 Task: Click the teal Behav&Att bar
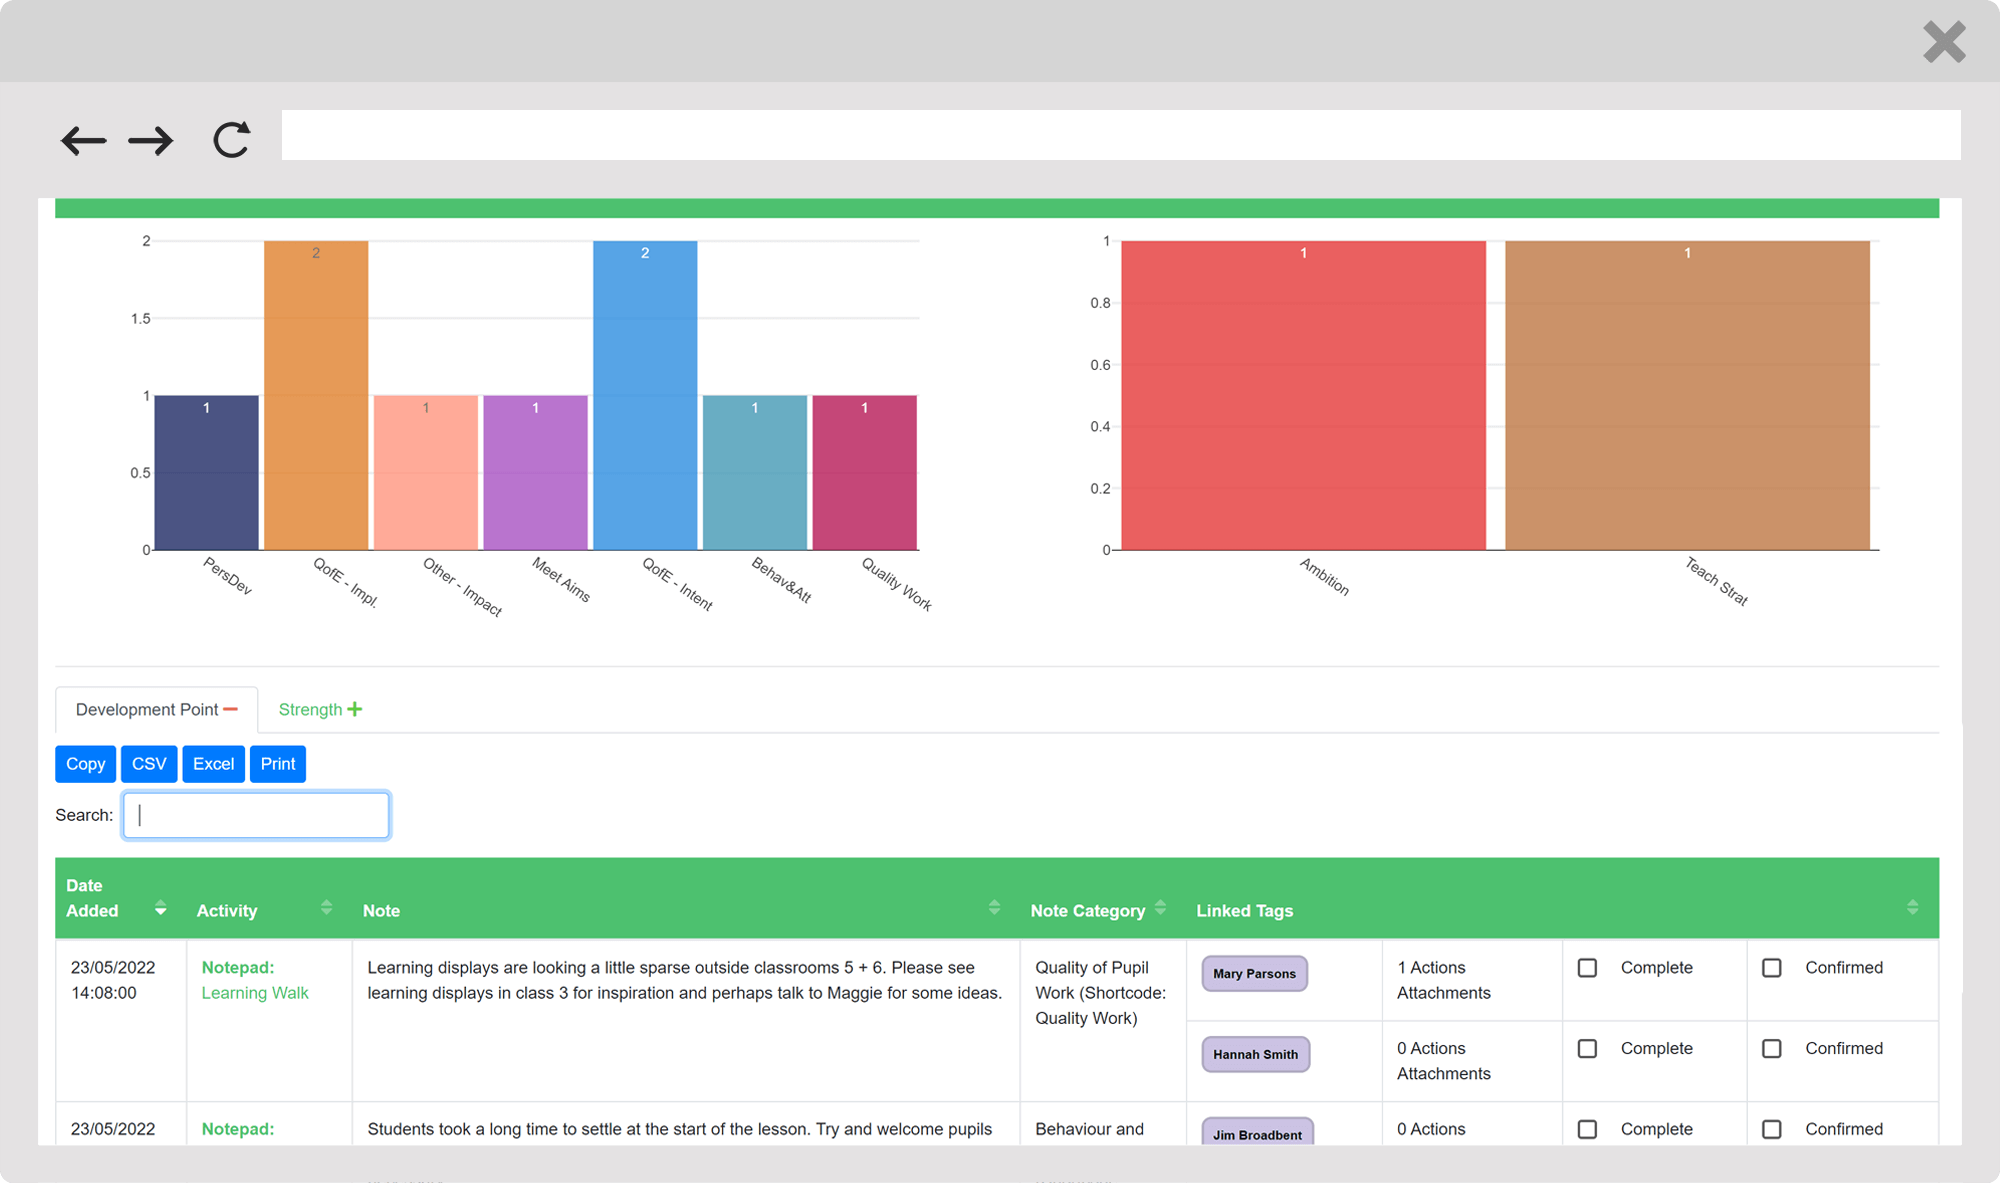pos(755,472)
